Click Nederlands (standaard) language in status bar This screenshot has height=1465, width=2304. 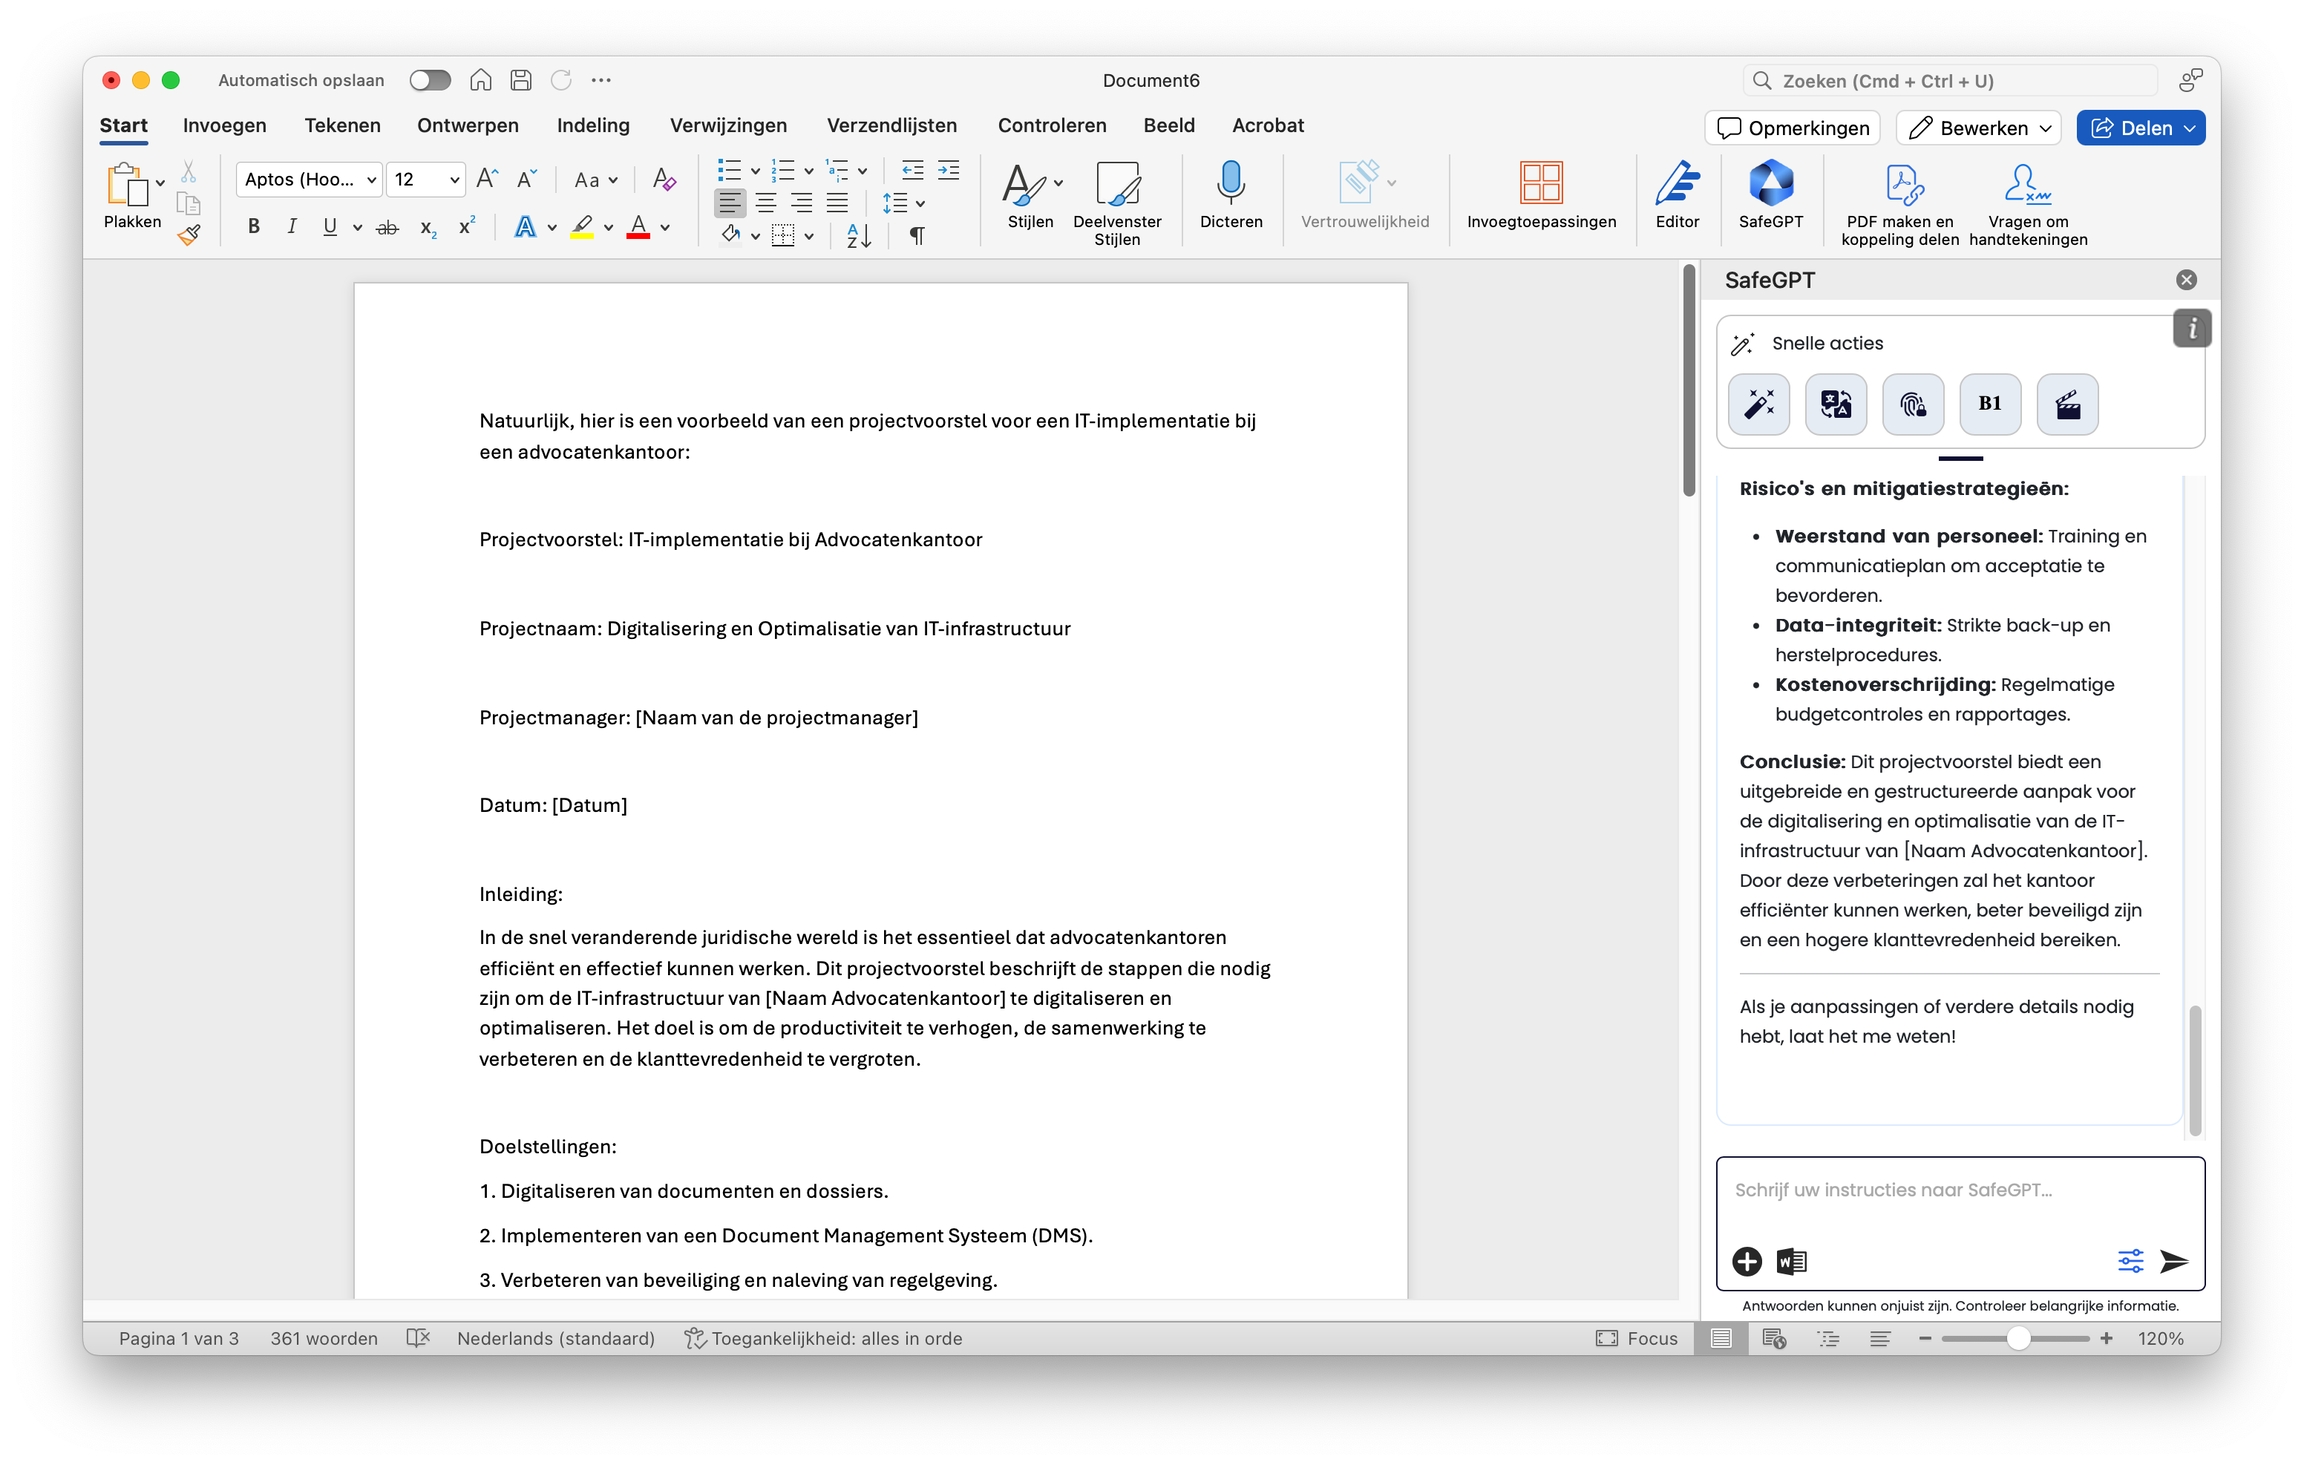(556, 1338)
